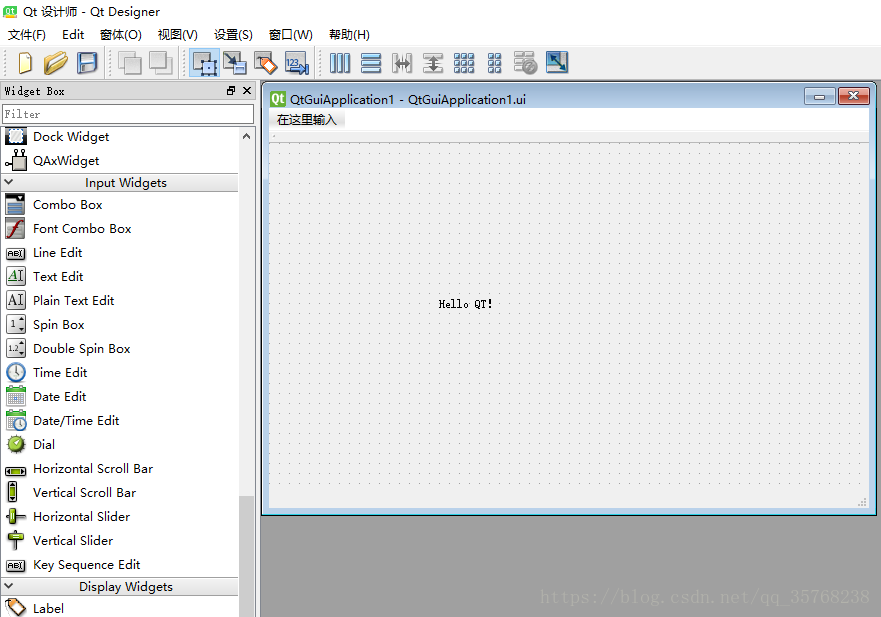
Task: Apply Lay Out Vertically in Splitter icon
Action: (x=433, y=63)
